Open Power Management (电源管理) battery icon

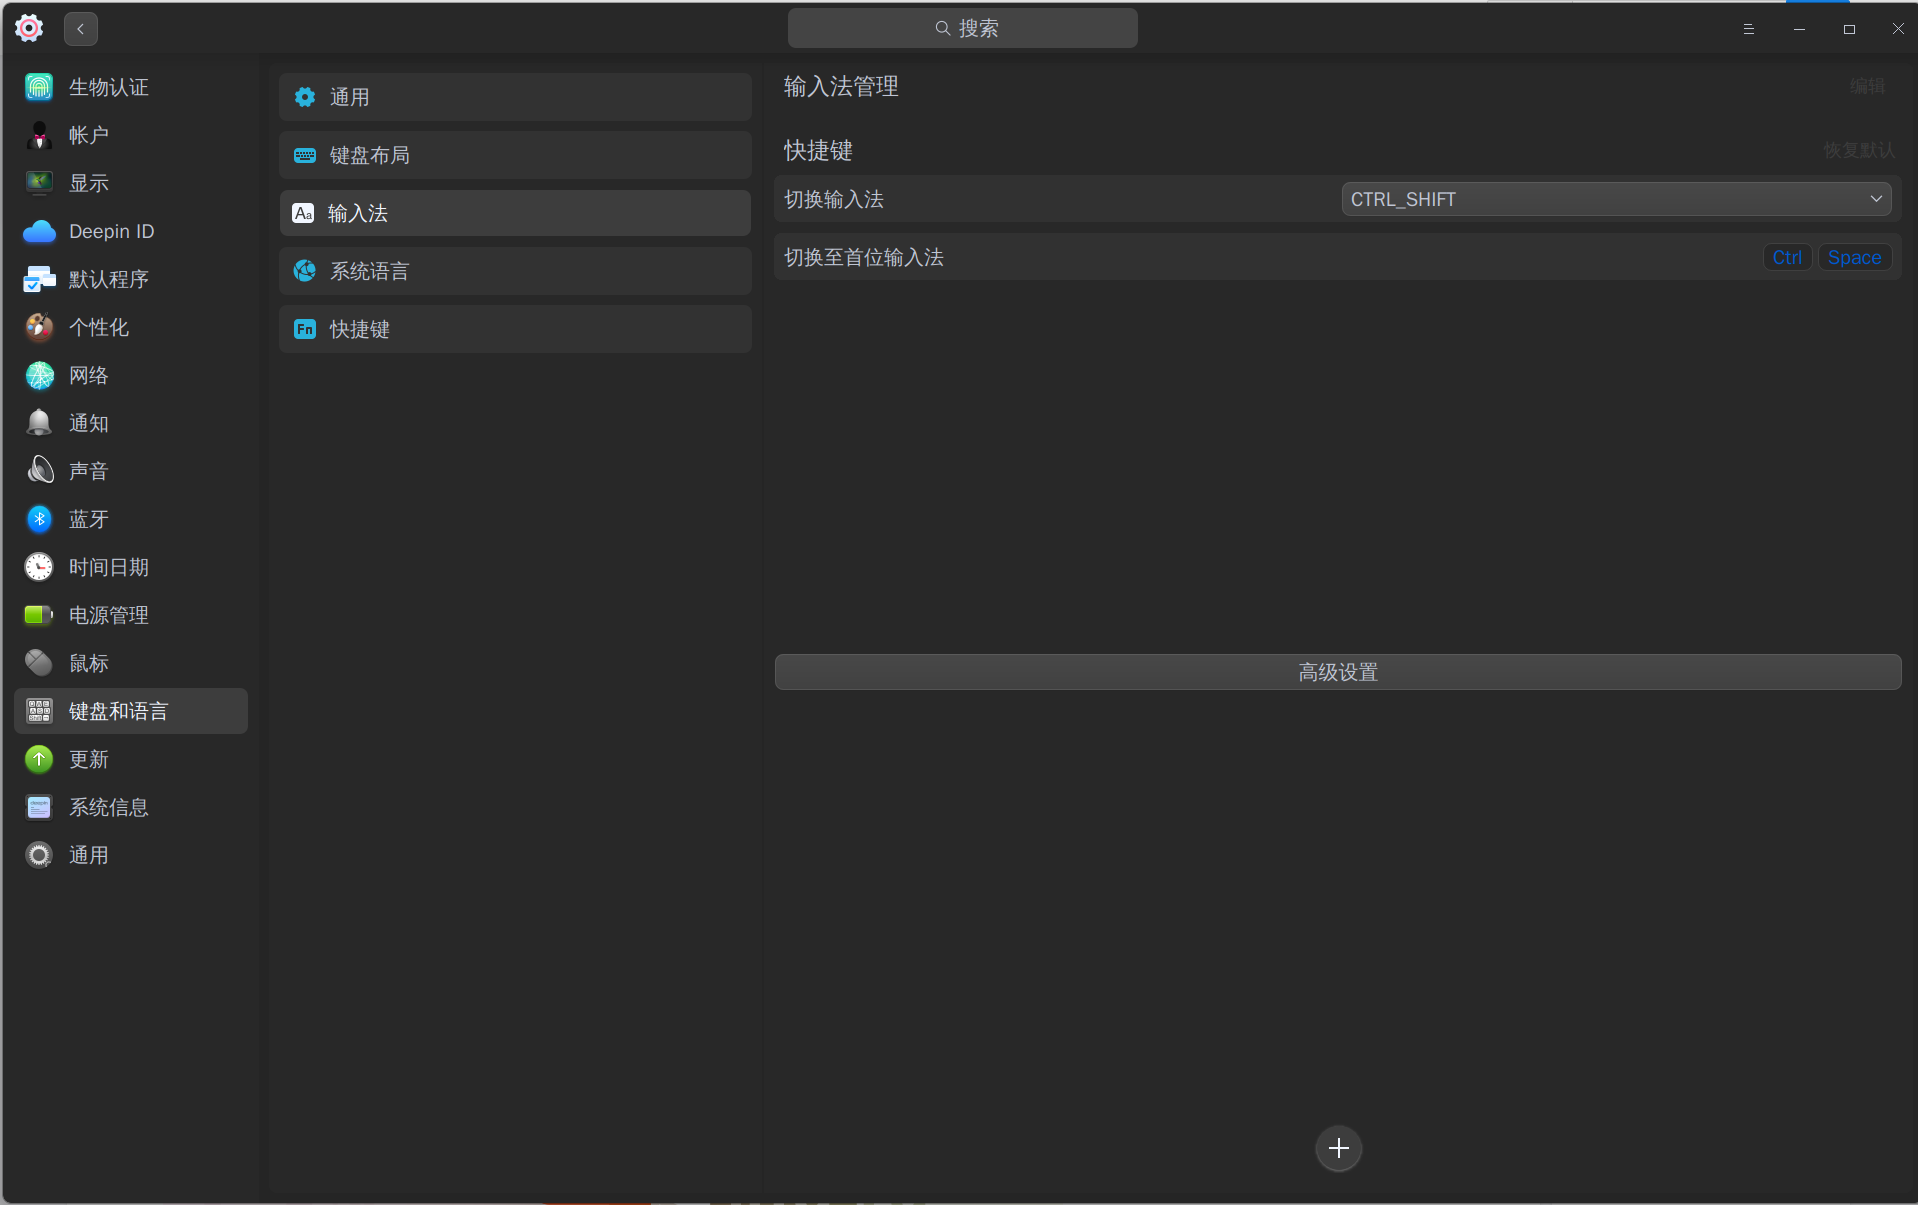pos(39,615)
